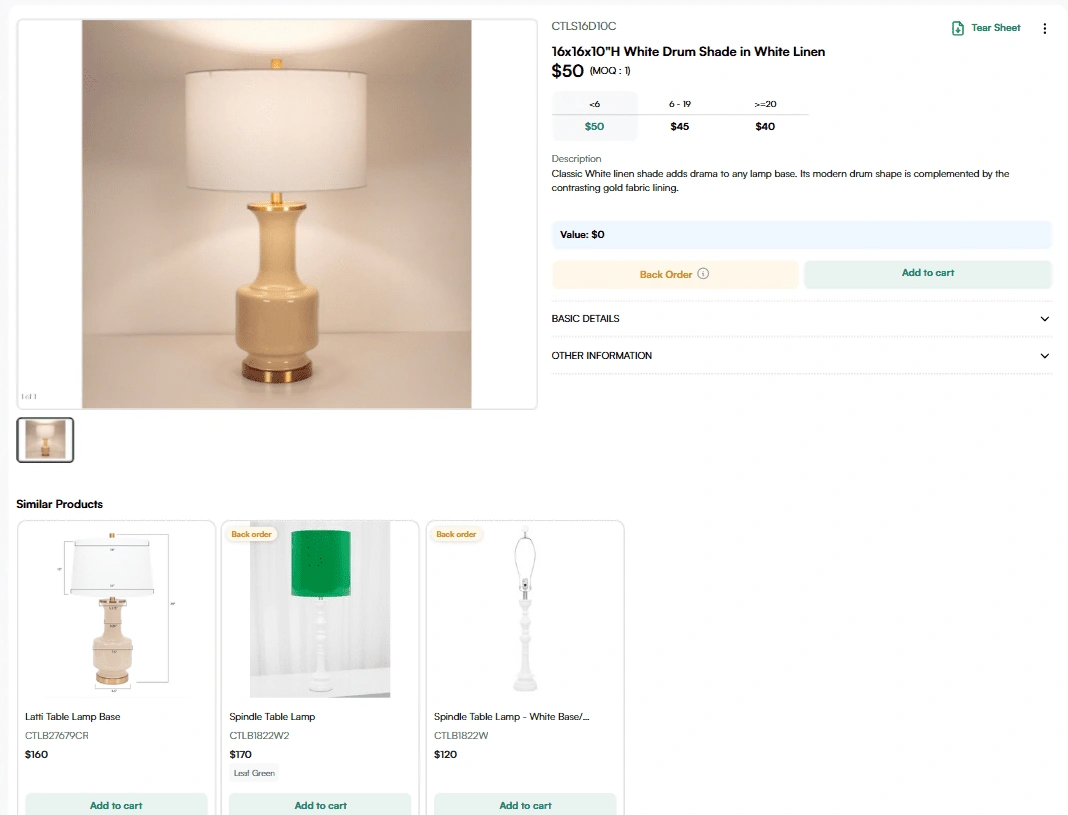
Task: Click the Leaf Green color tag
Action: pos(254,772)
